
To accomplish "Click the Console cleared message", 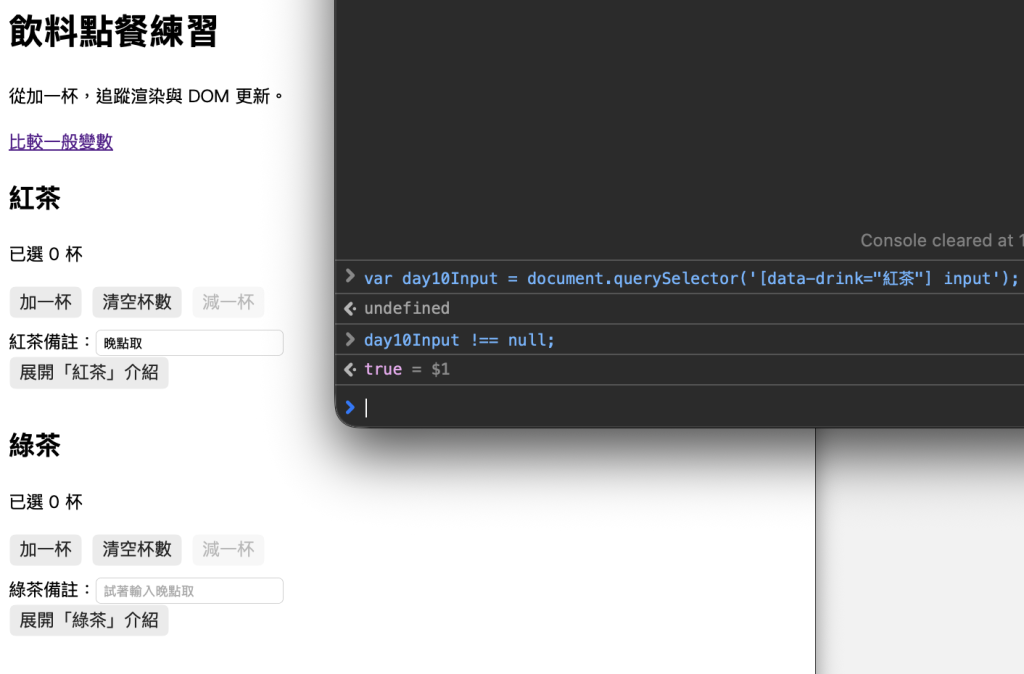I will (942, 240).
